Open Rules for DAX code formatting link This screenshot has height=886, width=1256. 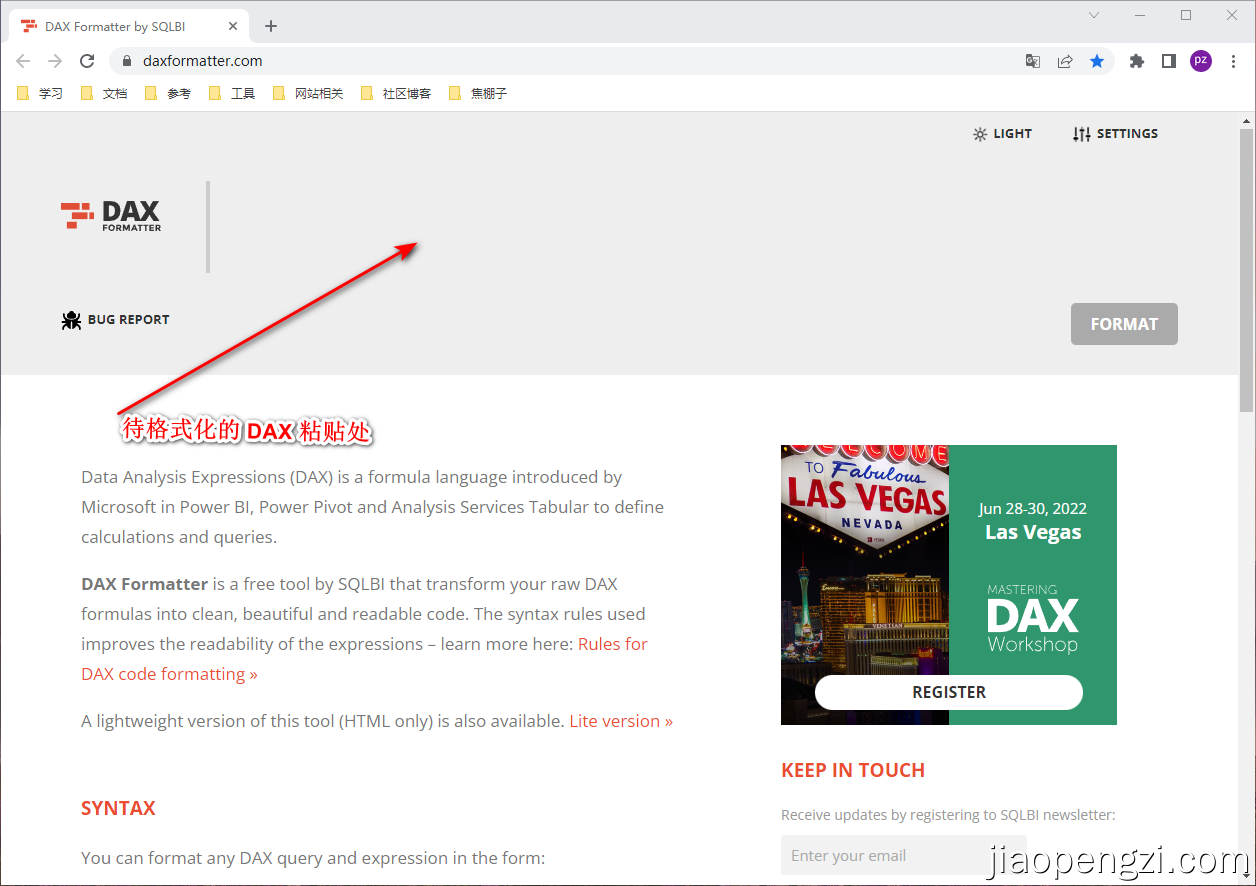364,659
